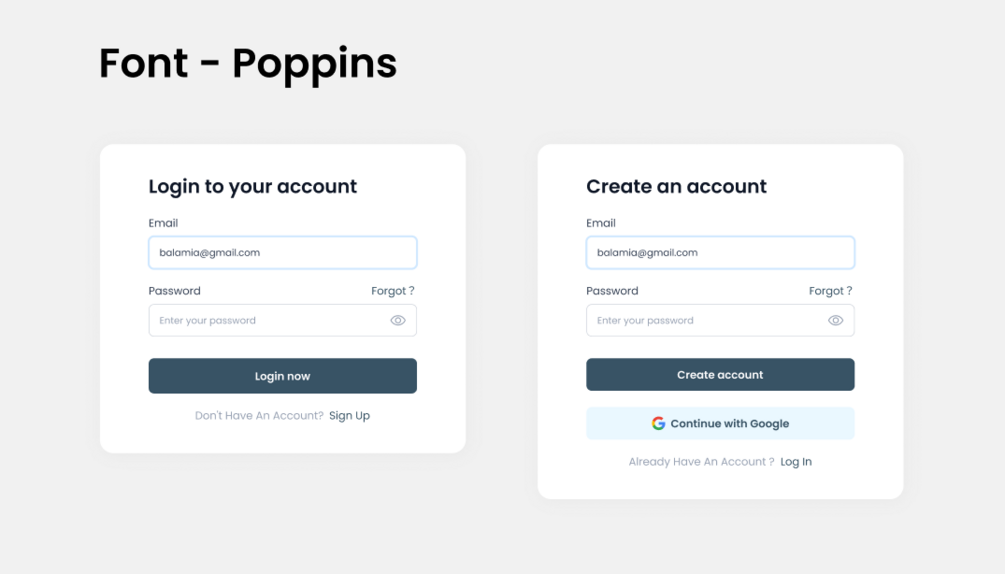Image resolution: width=1005 pixels, height=574 pixels.
Task: Click the Password label in Login card
Action: point(174,291)
